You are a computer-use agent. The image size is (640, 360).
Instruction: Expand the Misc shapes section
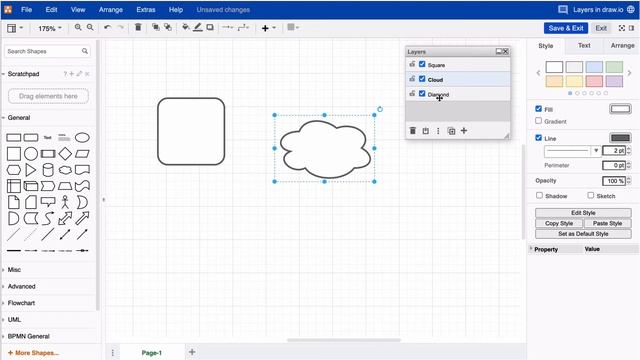[14, 270]
